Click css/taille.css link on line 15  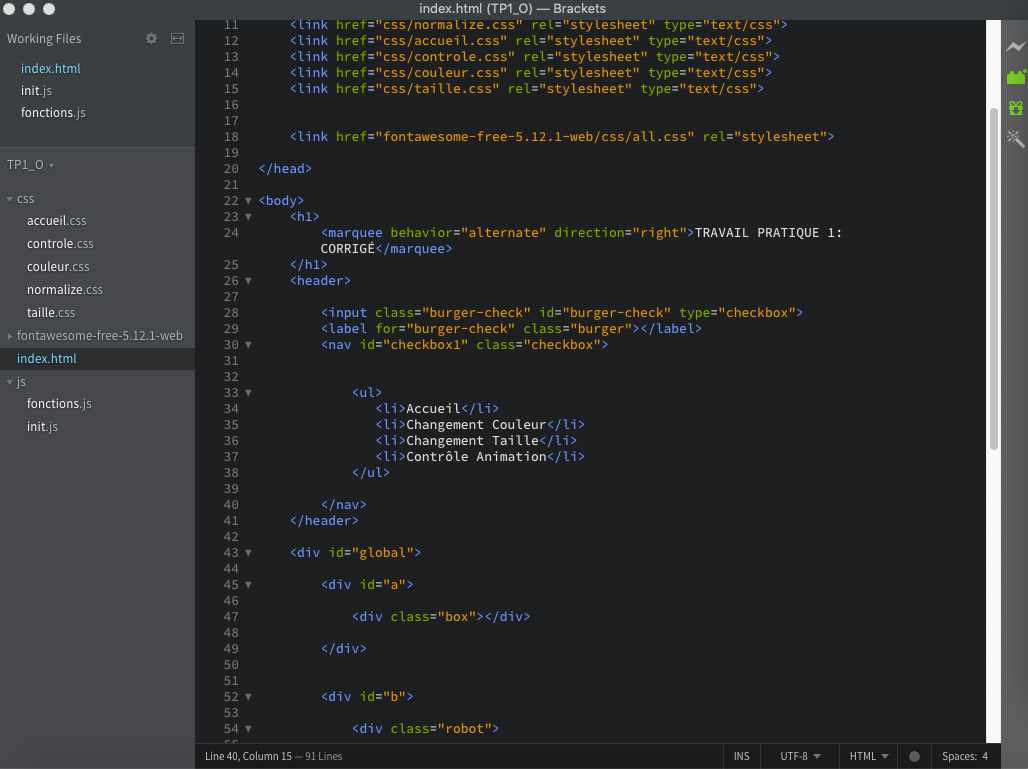tap(437, 89)
